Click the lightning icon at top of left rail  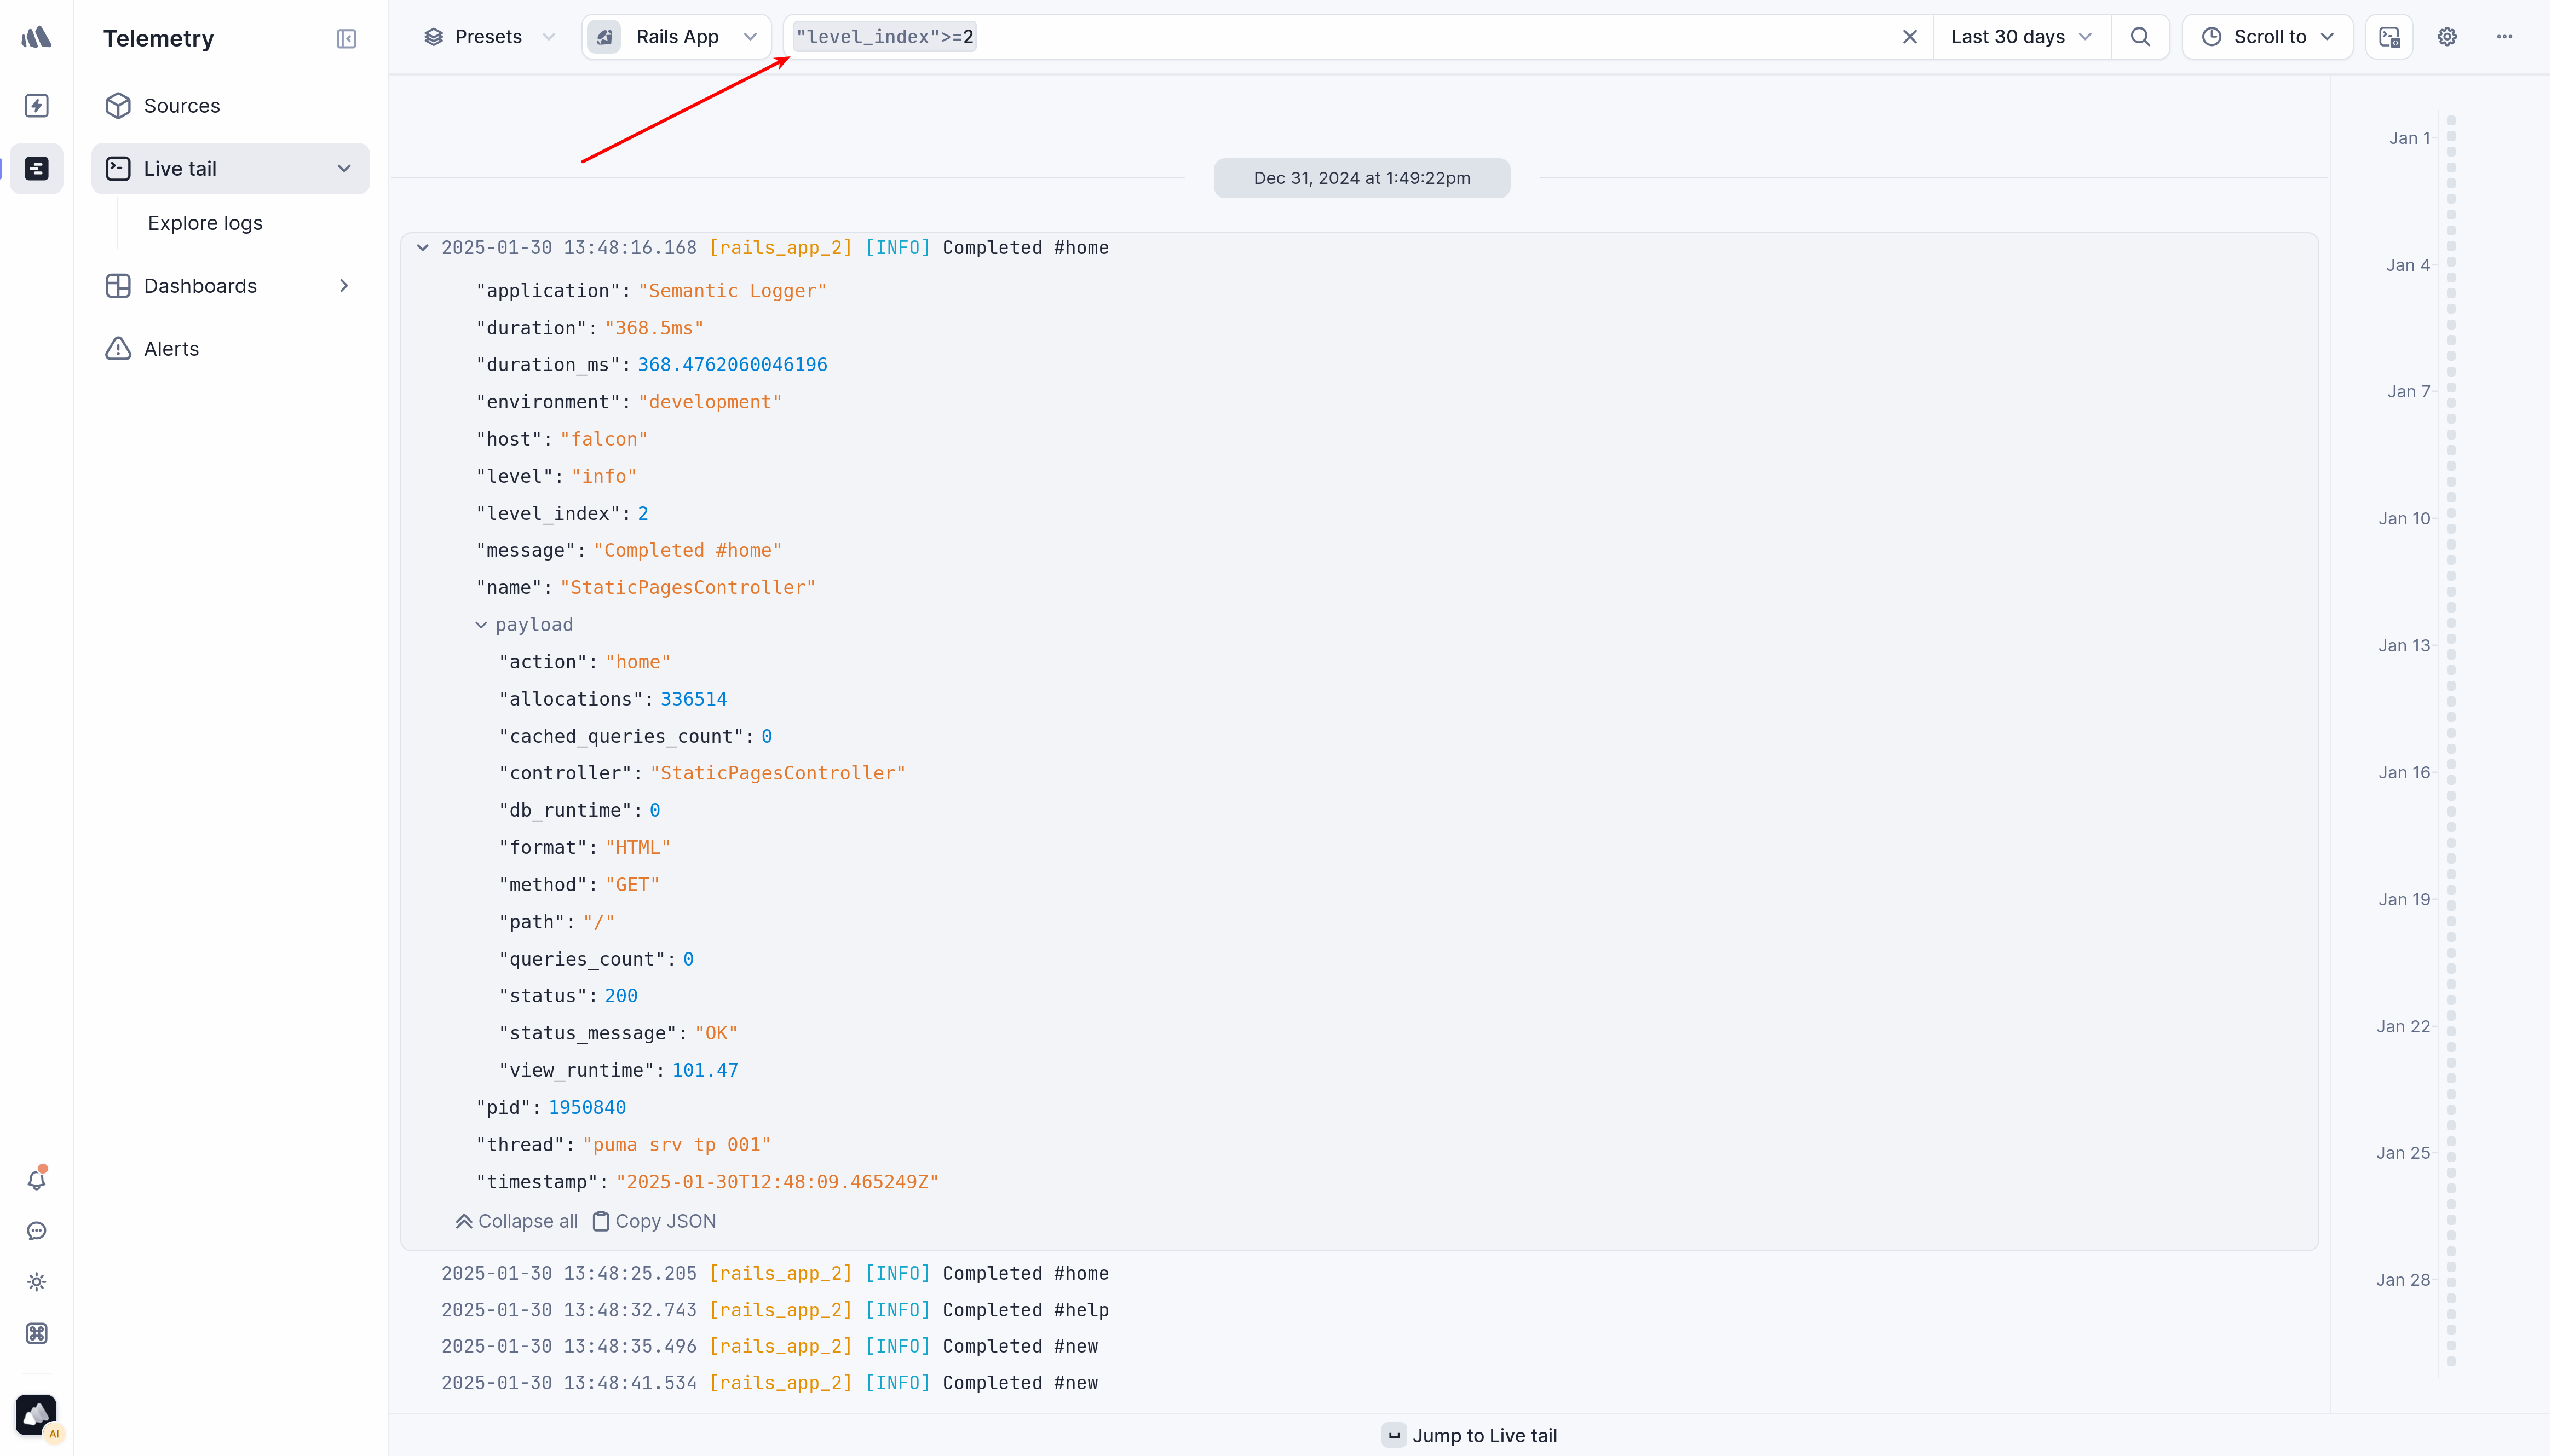coord(36,105)
